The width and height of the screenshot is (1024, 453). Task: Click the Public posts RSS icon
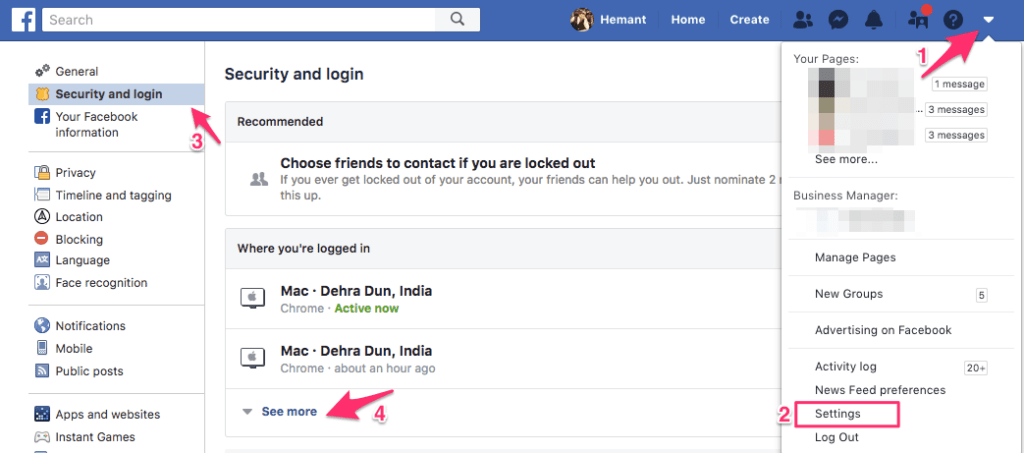pos(42,371)
